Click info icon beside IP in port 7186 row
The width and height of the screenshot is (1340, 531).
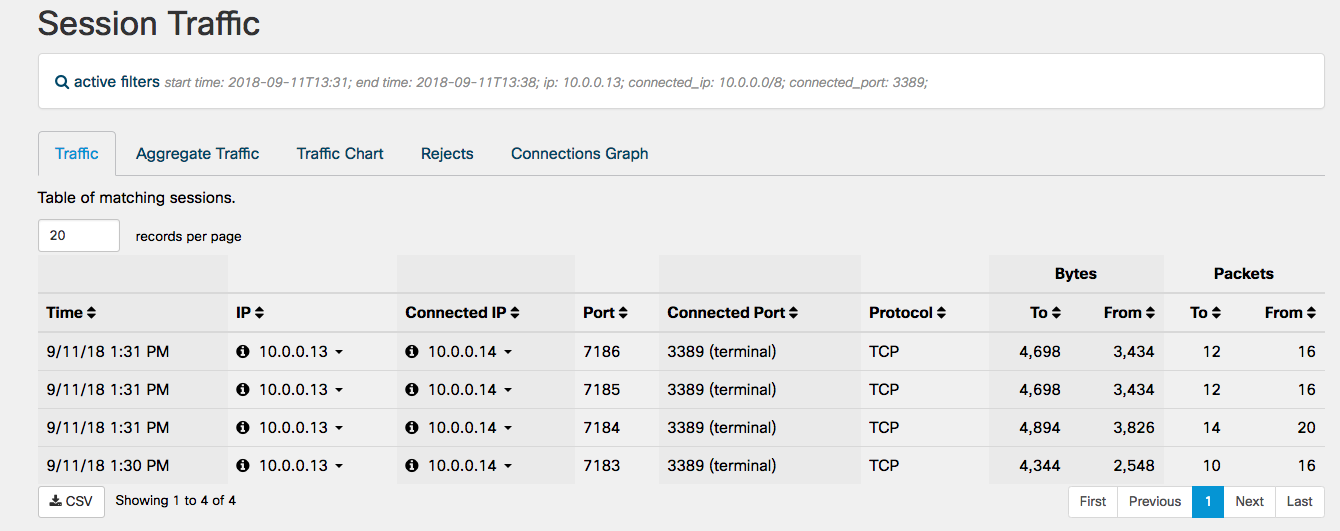(x=243, y=352)
